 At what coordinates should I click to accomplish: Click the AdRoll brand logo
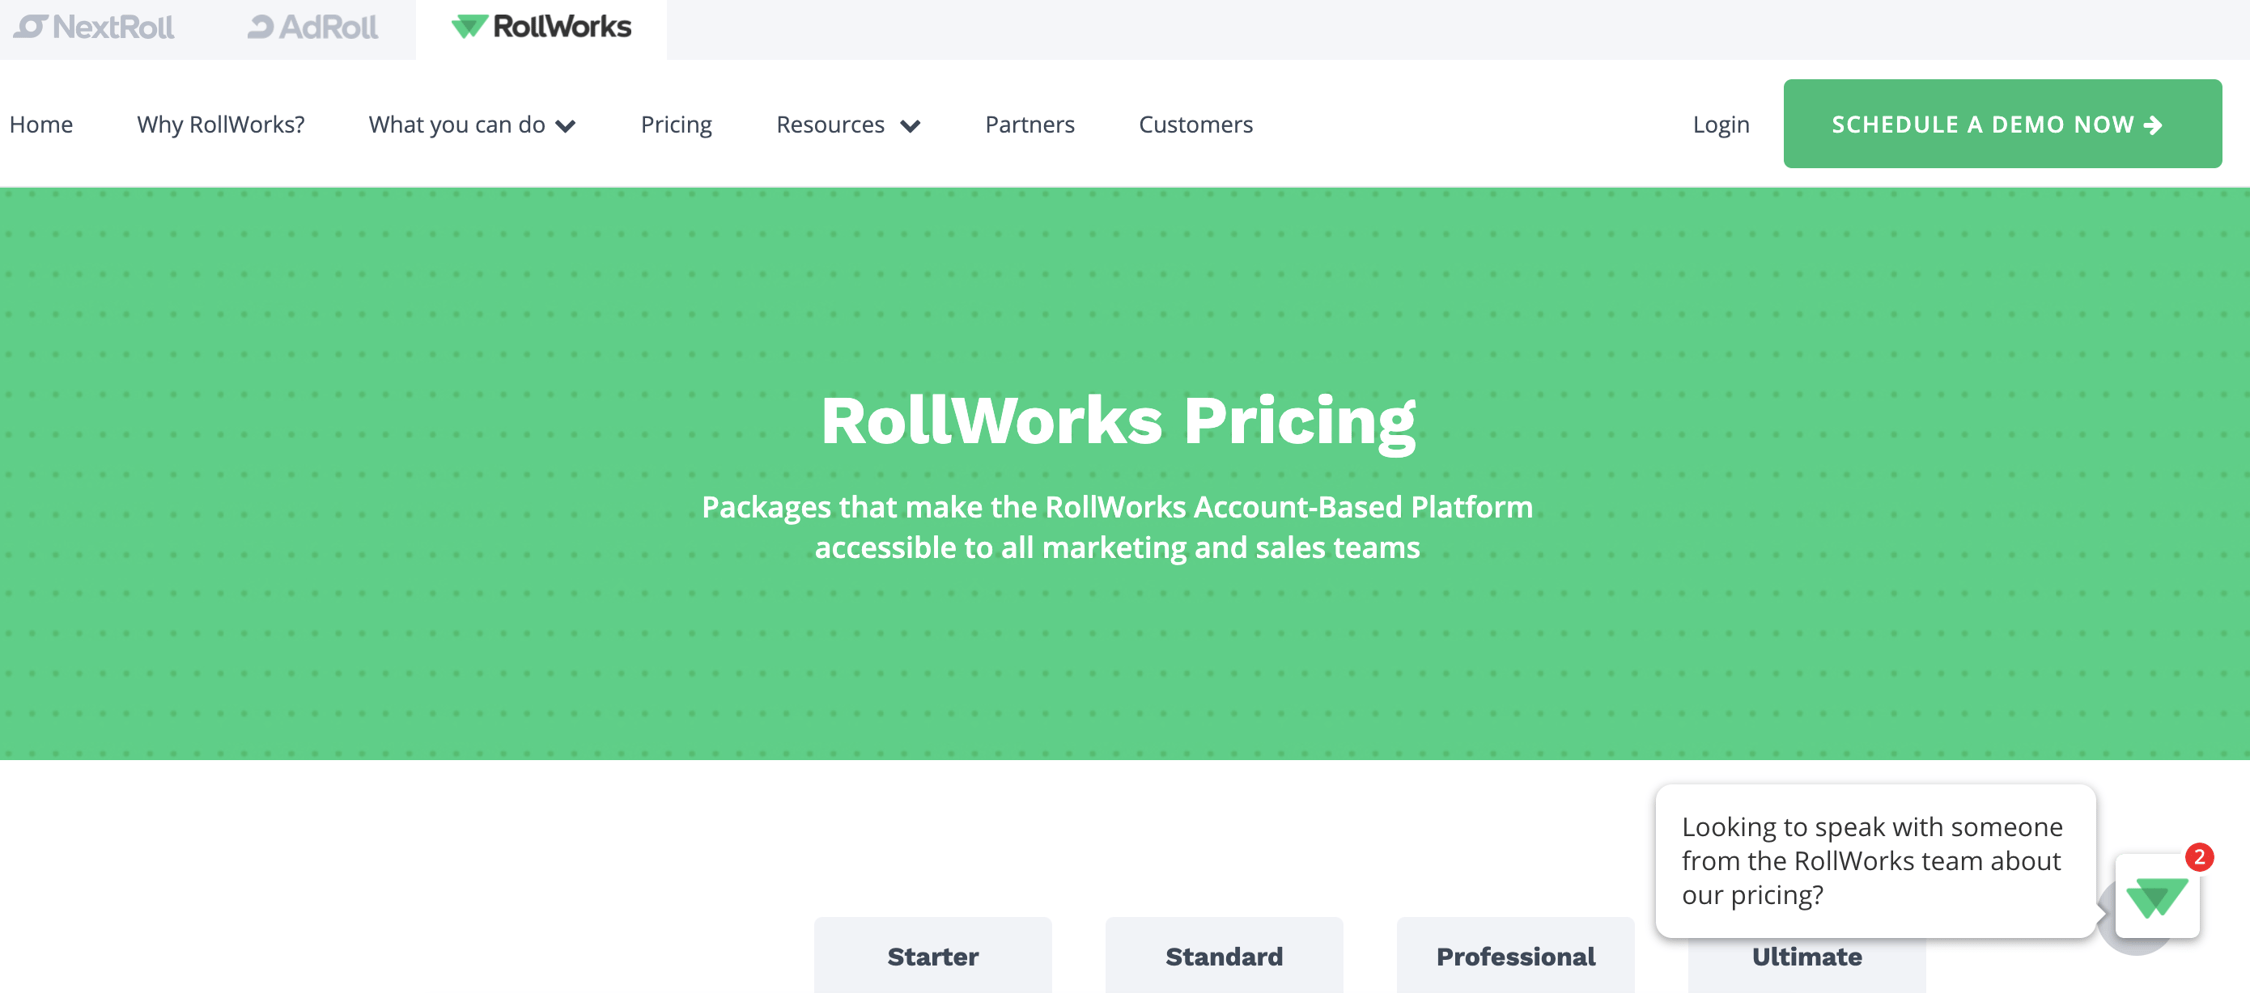[x=312, y=27]
